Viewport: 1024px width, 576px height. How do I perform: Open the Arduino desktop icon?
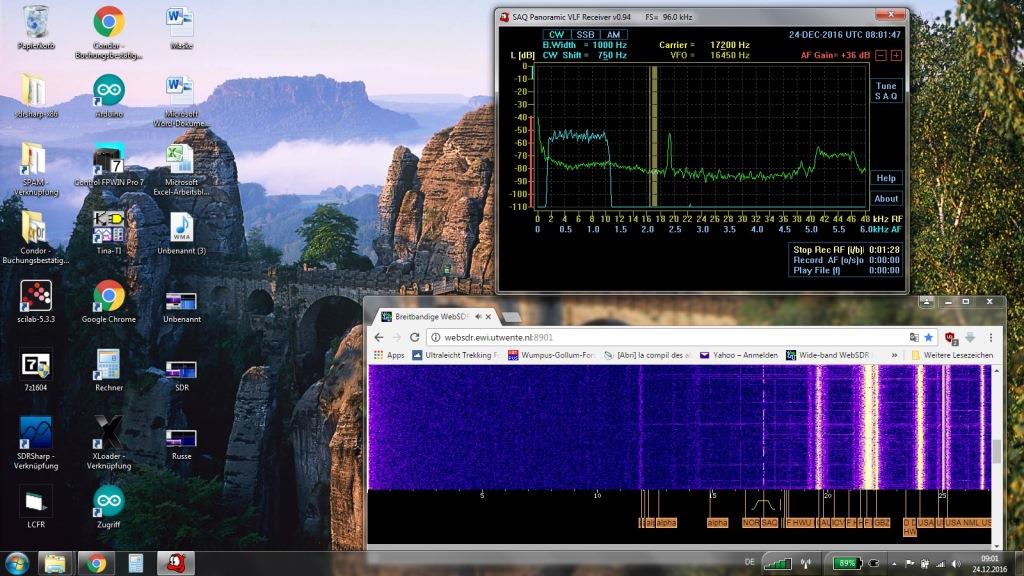point(108,90)
